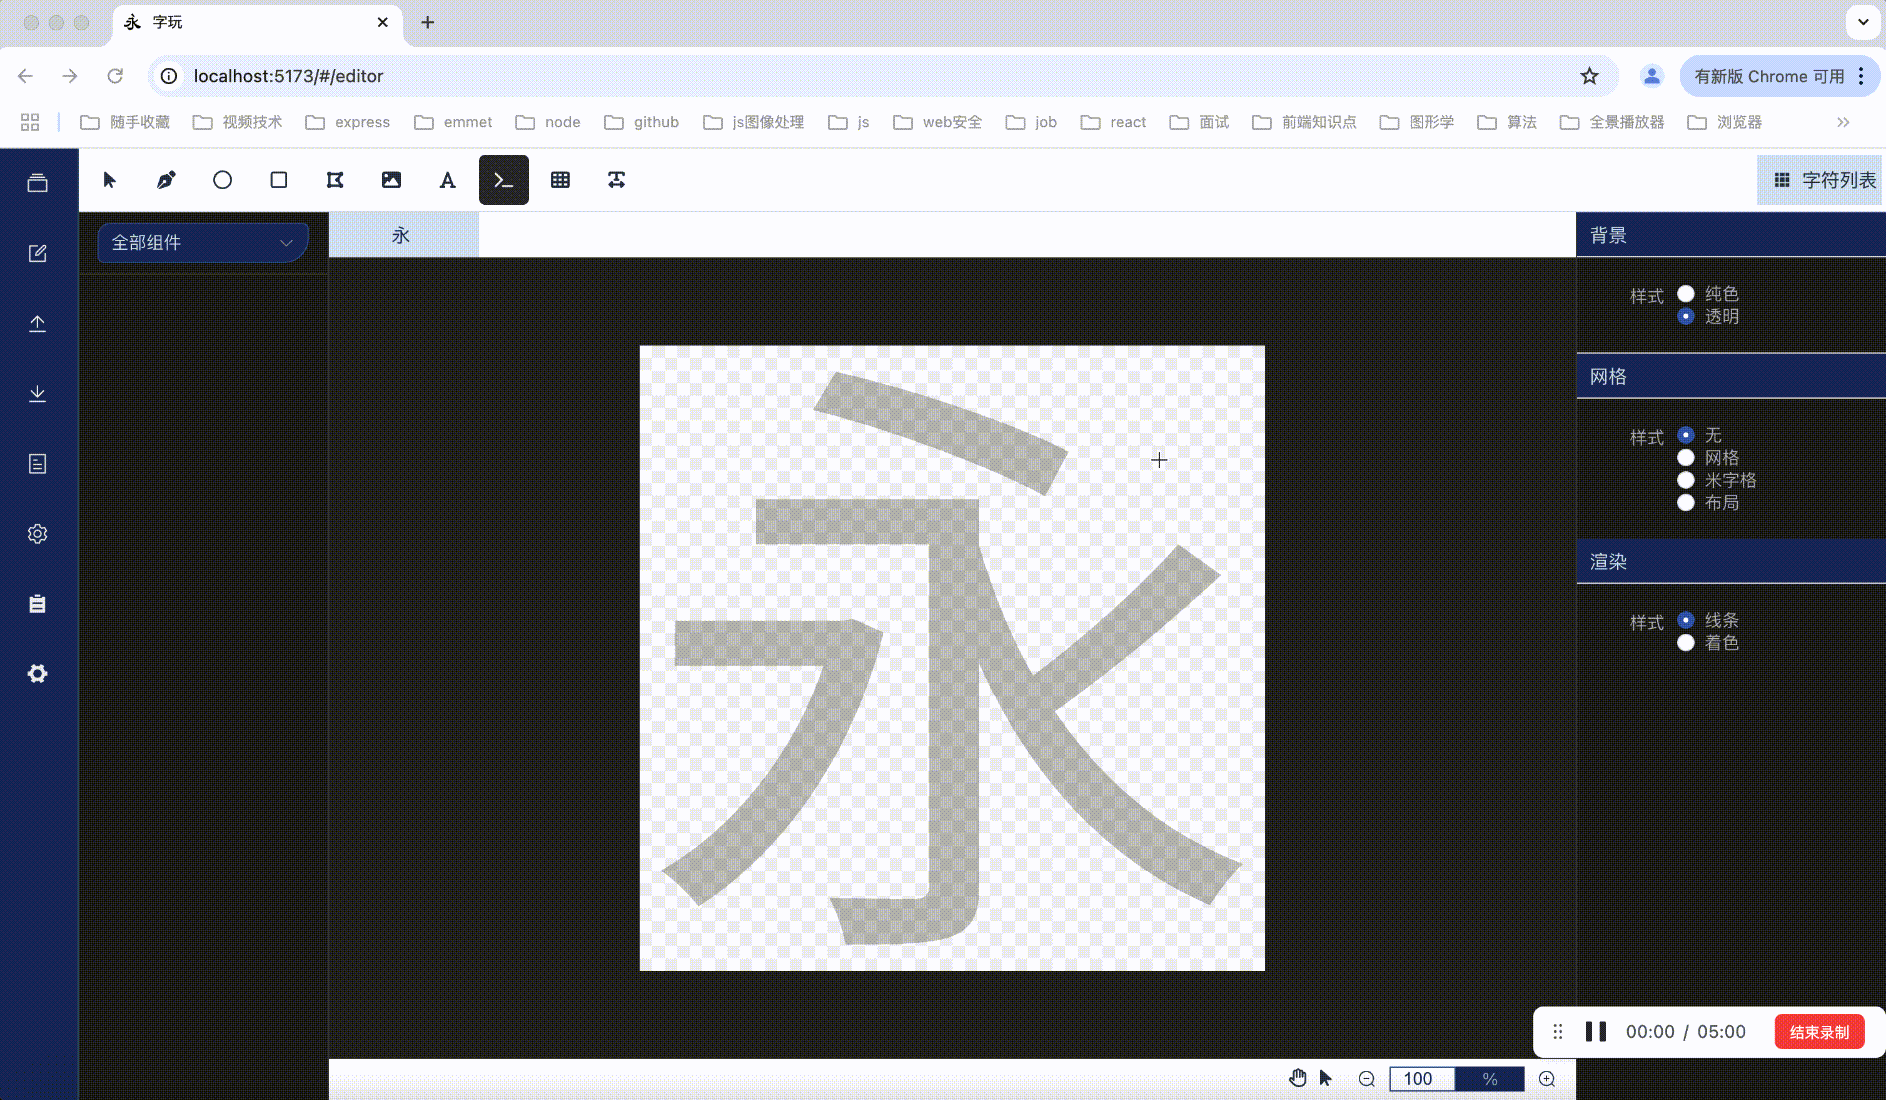Screen dimensions: 1886x1100
Task: Close the 字玩 browser tab
Action: point(382,22)
